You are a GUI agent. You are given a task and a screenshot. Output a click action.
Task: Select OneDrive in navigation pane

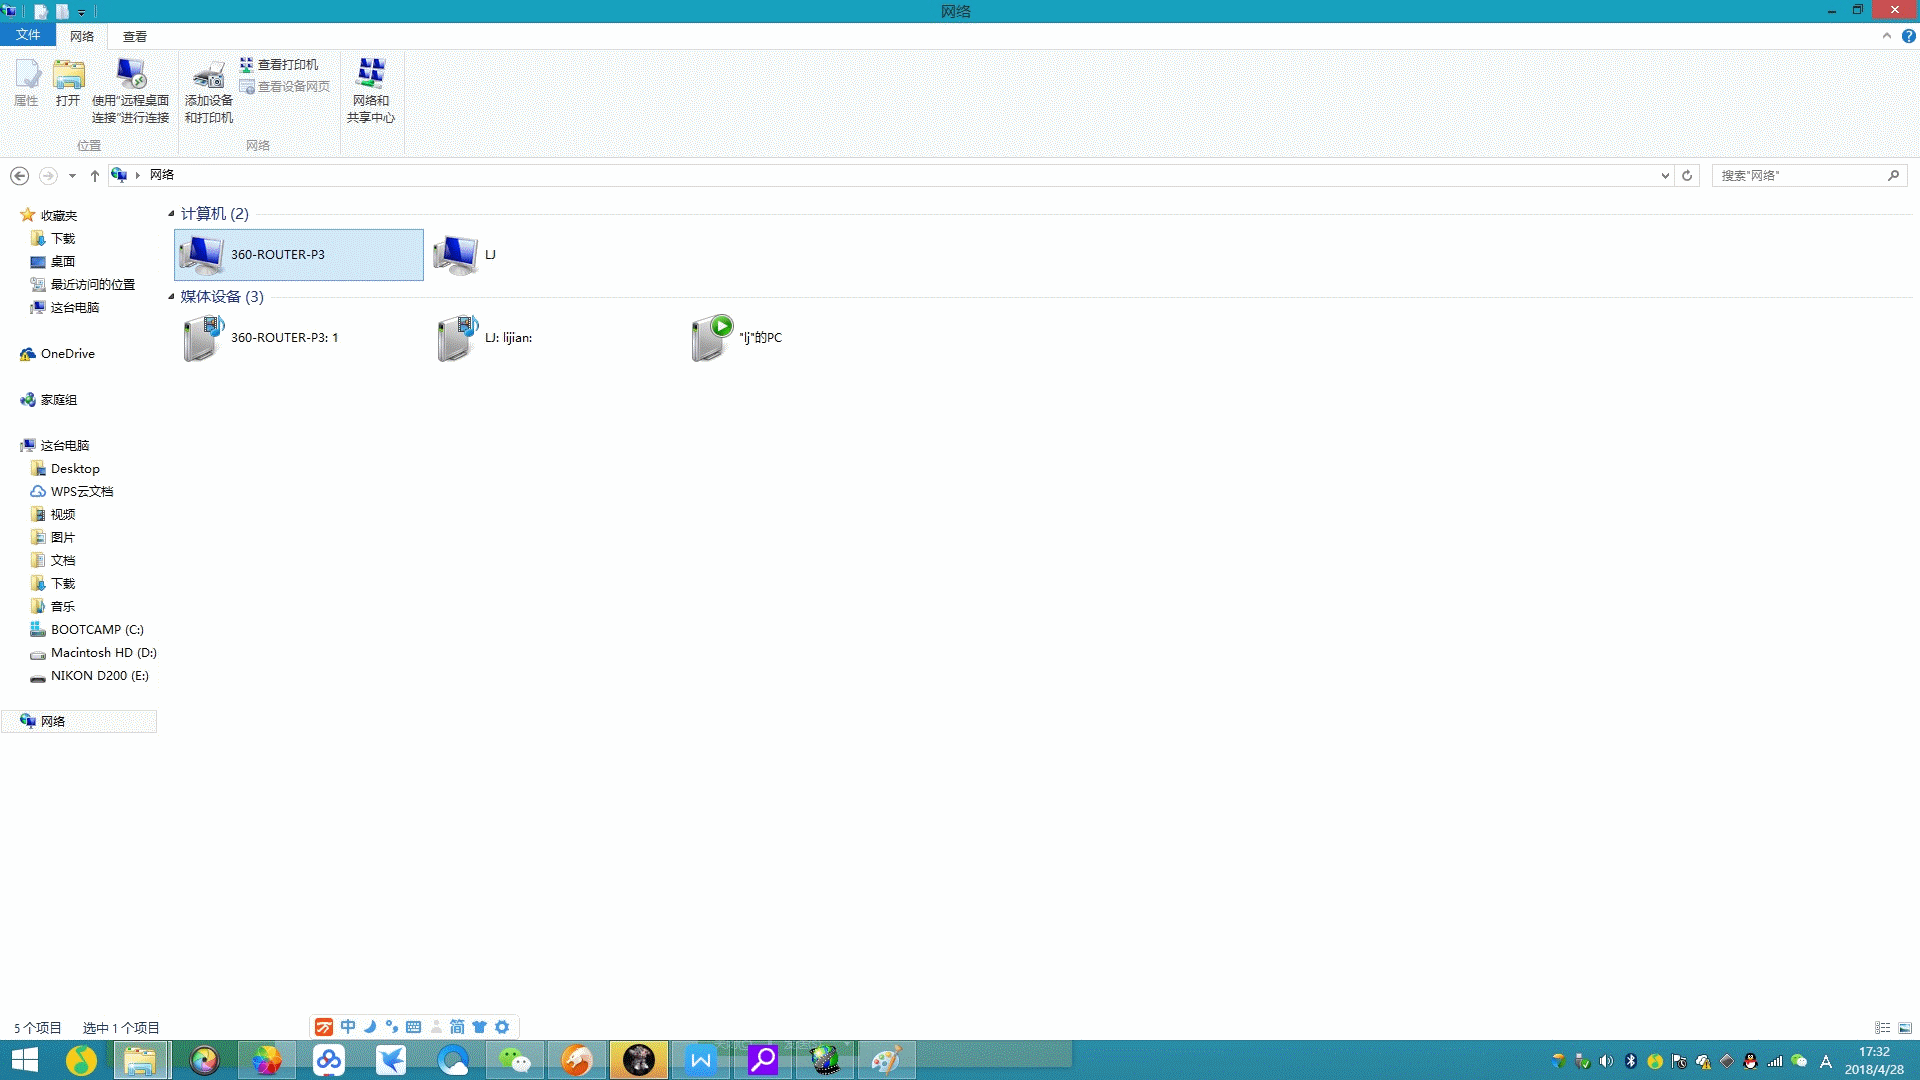coord(67,354)
